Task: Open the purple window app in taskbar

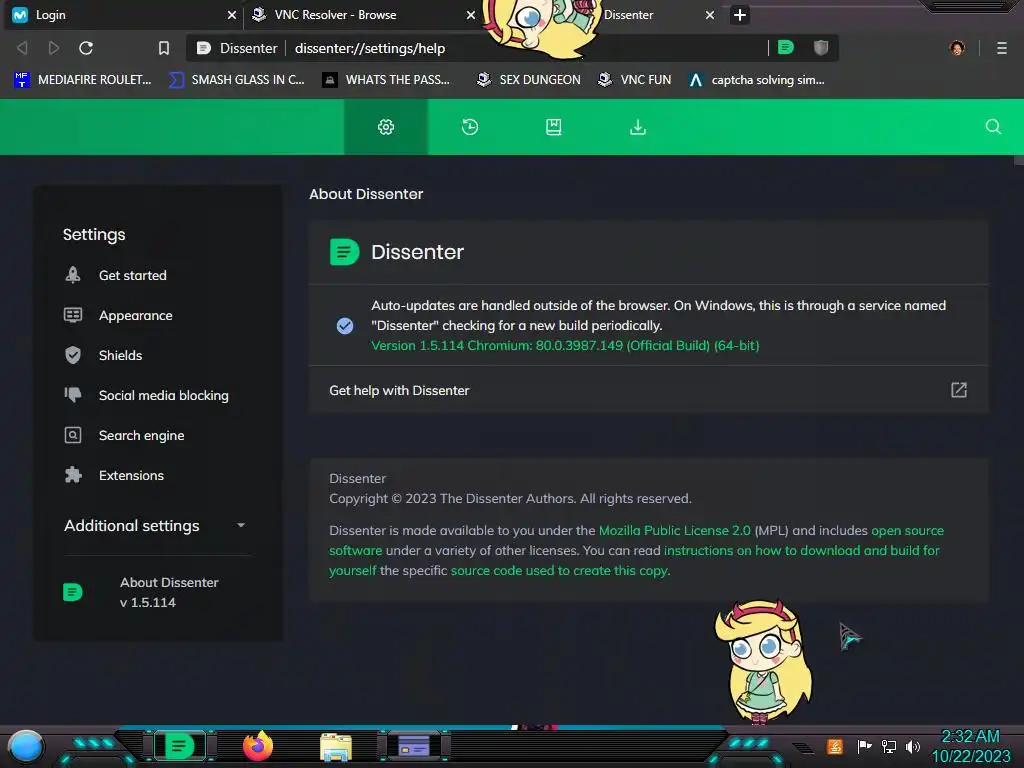Action: pos(413,746)
